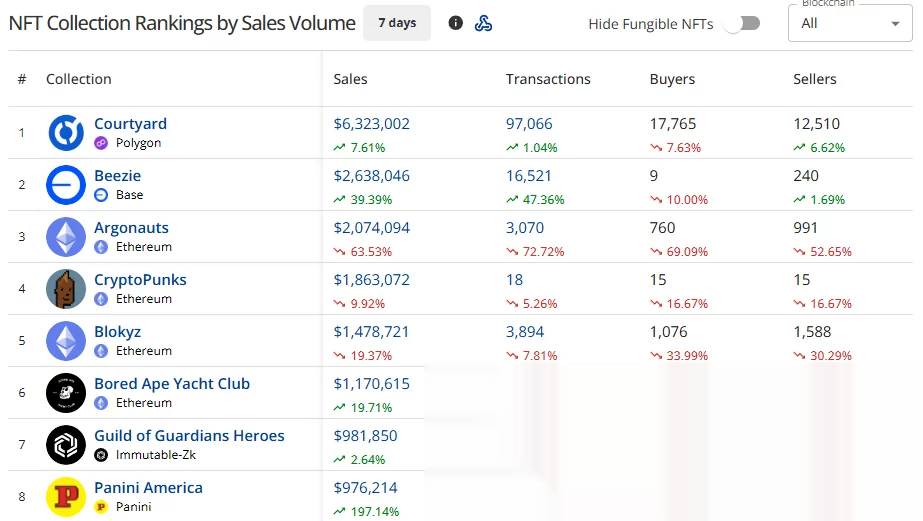Click the Immutable-Zk blockchain label
Viewport: 923px width, 521px height.
[x=156, y=455]
